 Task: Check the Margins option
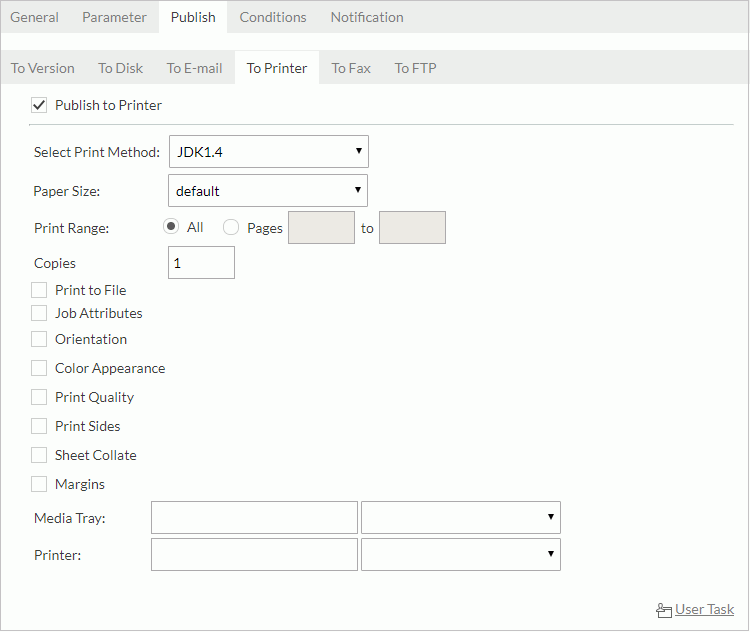(39, 484)
